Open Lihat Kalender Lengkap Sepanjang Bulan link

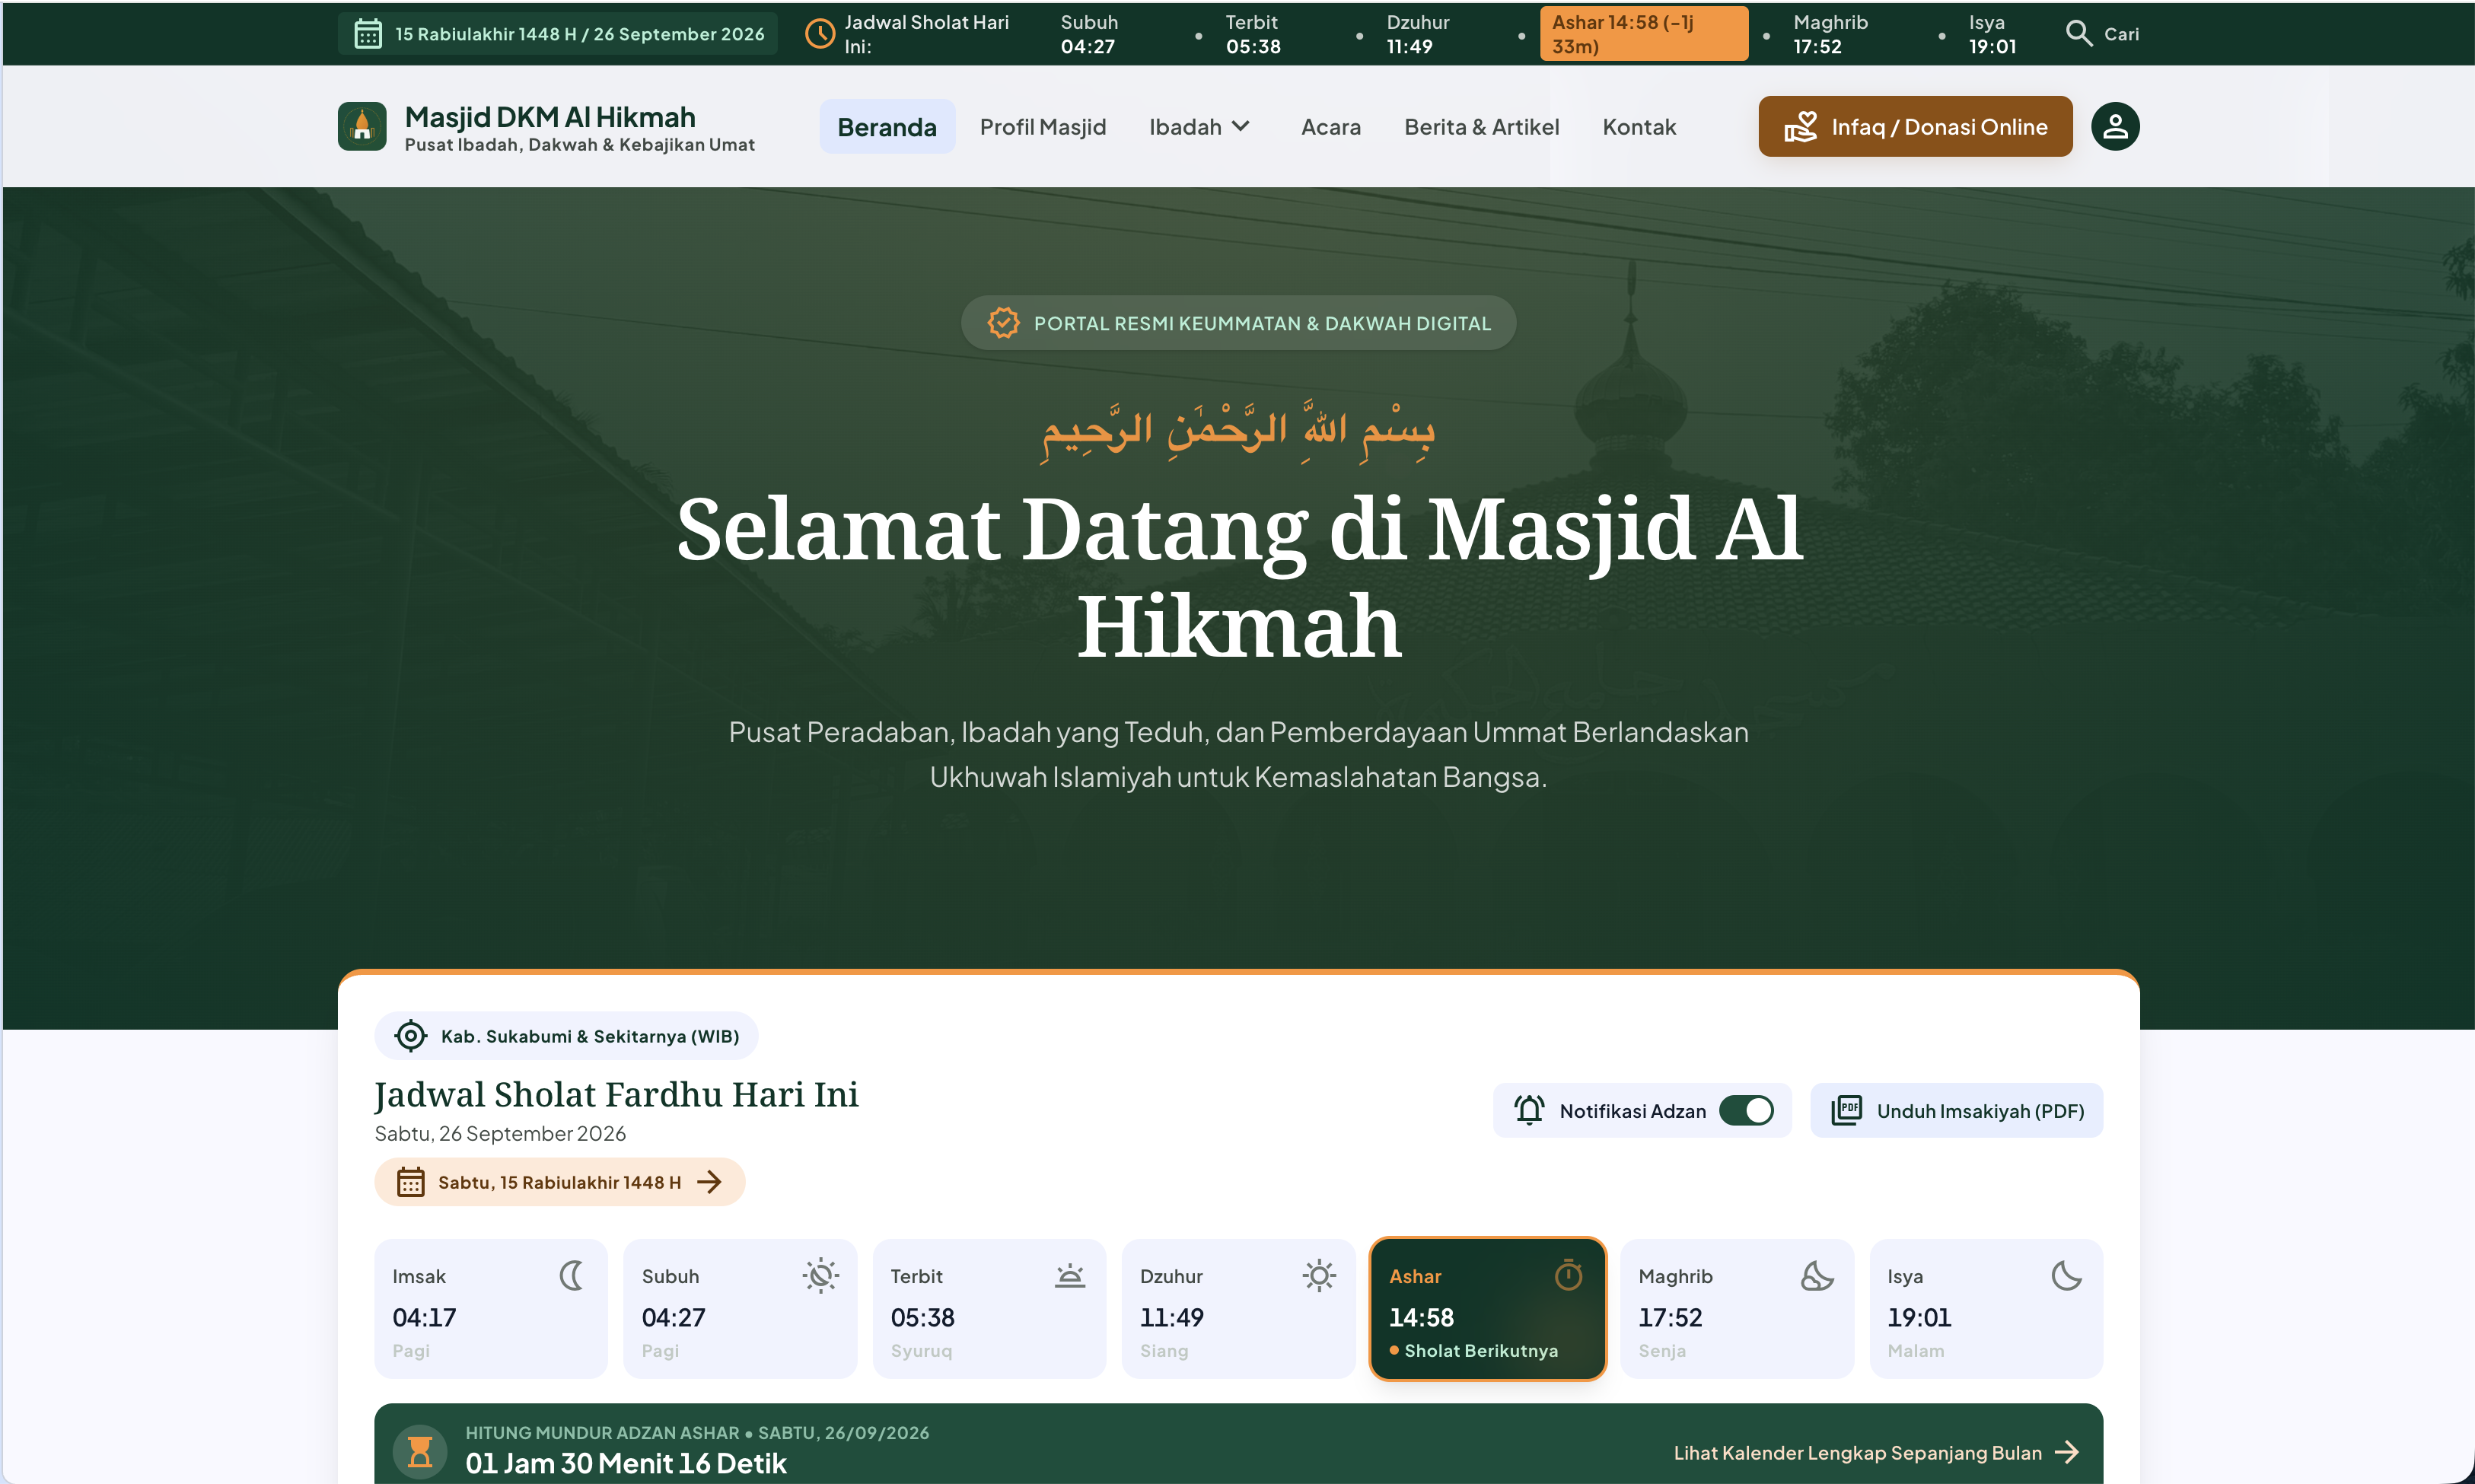tap(1877, 1452)
